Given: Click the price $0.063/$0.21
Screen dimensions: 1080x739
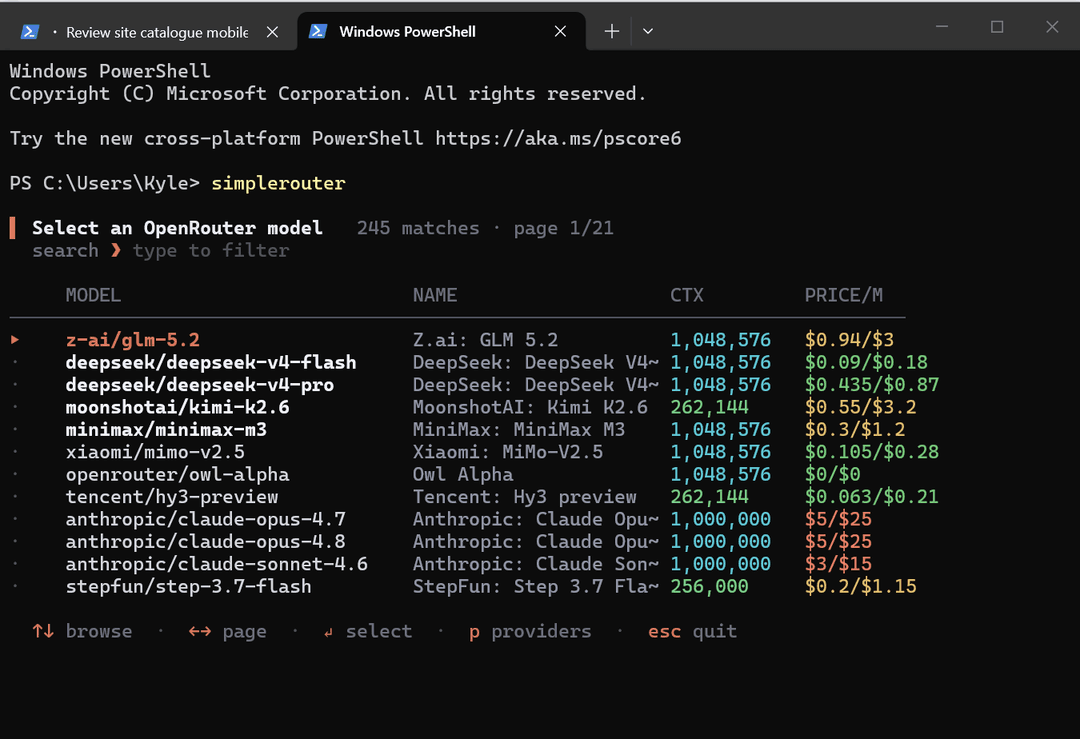Looking at the screenshot, I should click(x=872, y=497).
